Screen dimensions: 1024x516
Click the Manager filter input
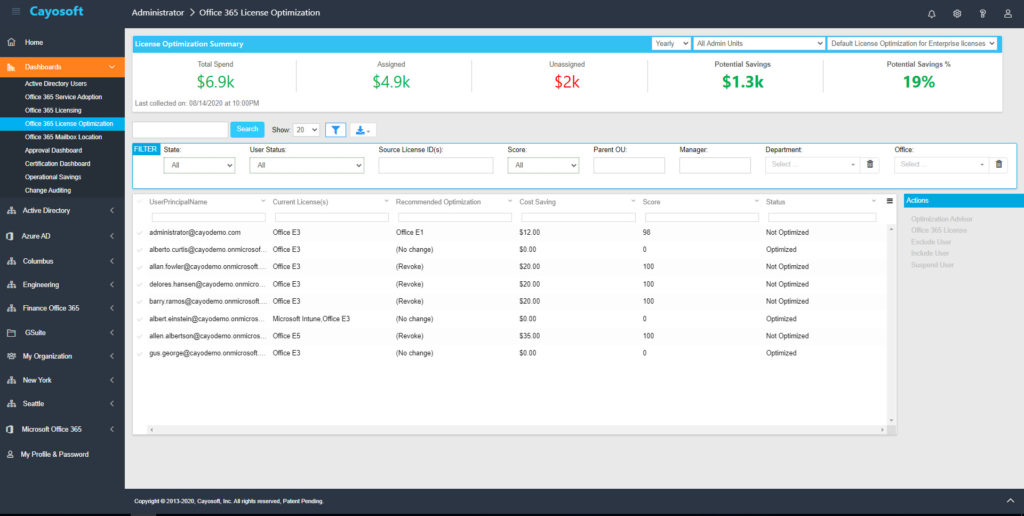tap(714, 165)
